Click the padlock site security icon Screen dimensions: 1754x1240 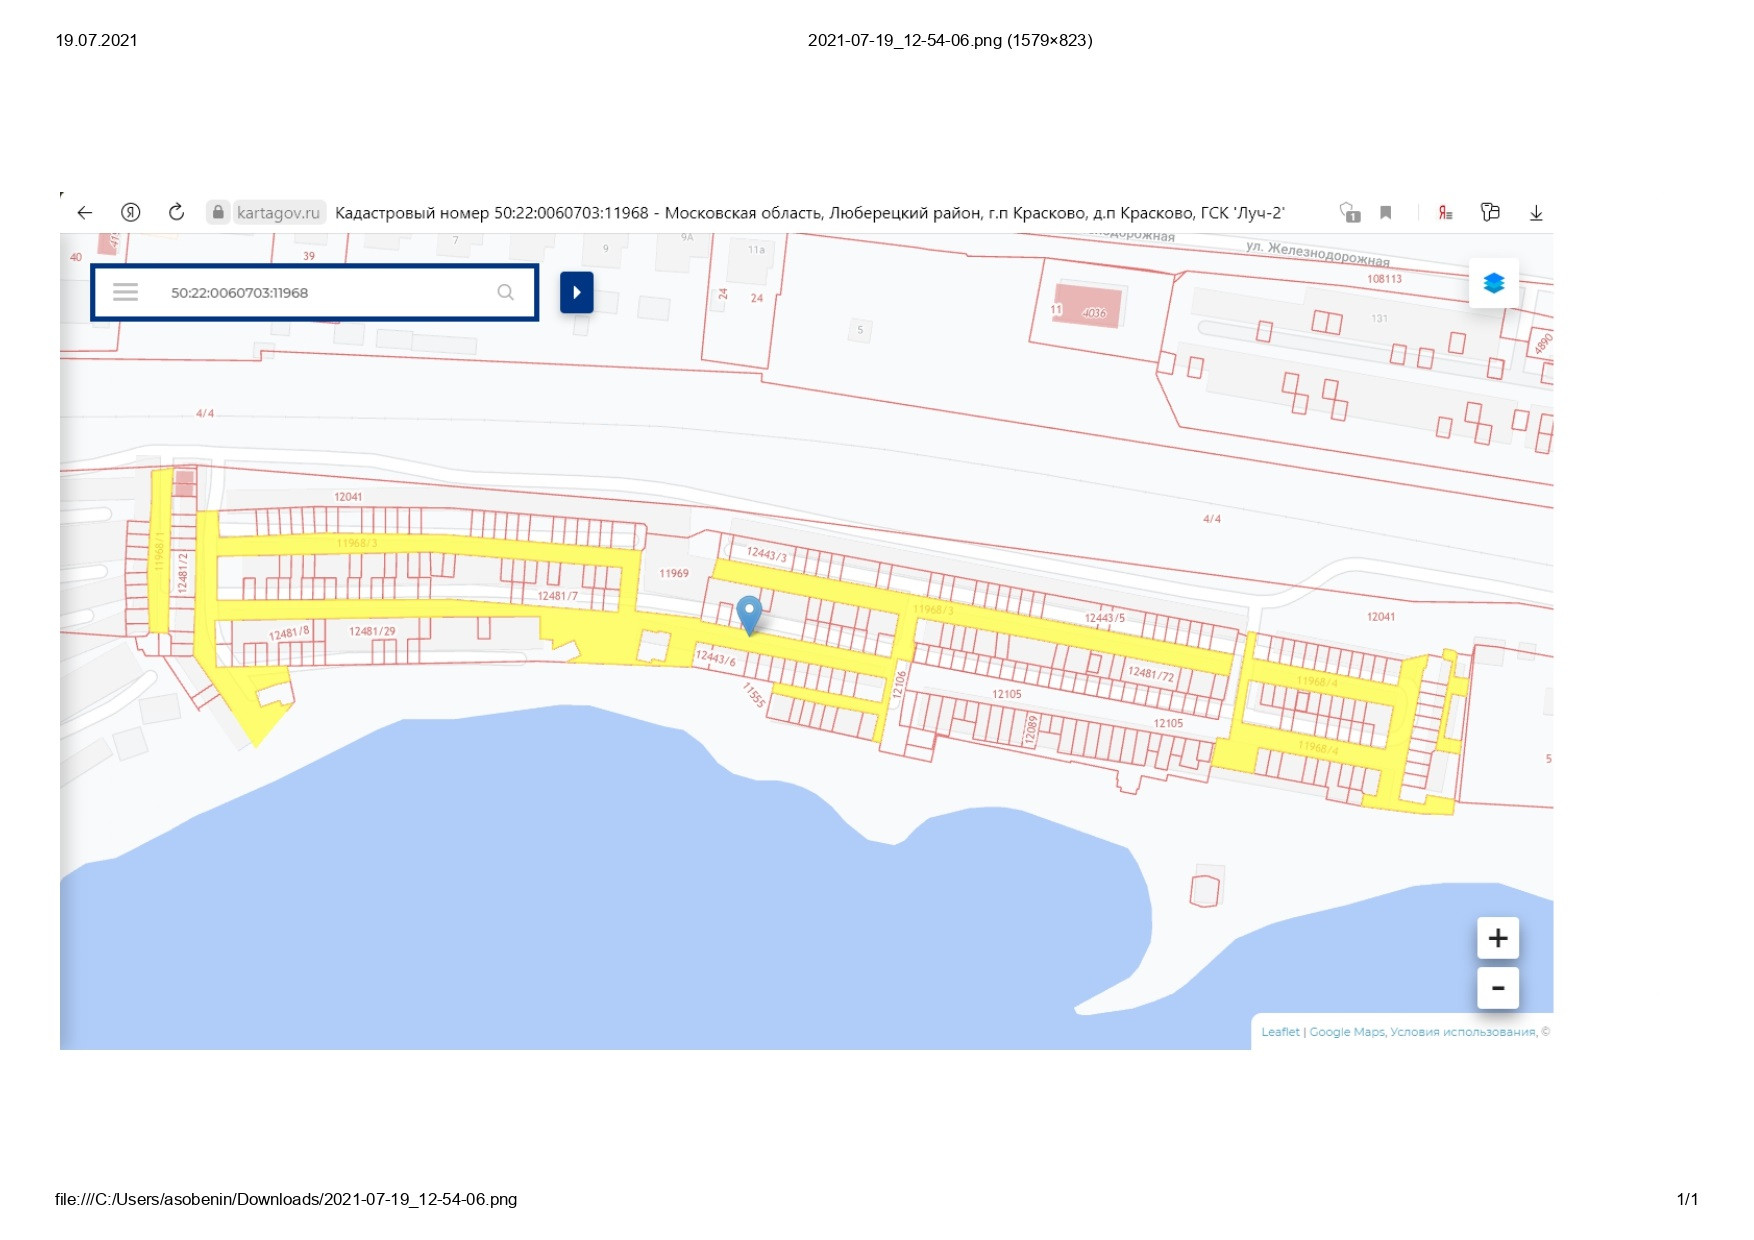pyautogui.click(x=217, y=212)
